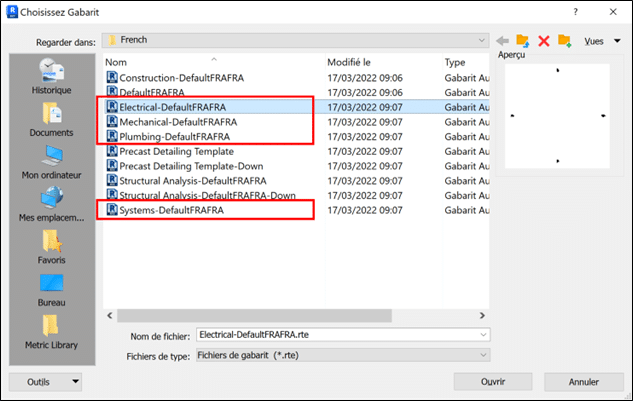The width and height of the screenshot is (633, 401).
Task: Open the Vues menu
Action: click(x=598, y=41)
